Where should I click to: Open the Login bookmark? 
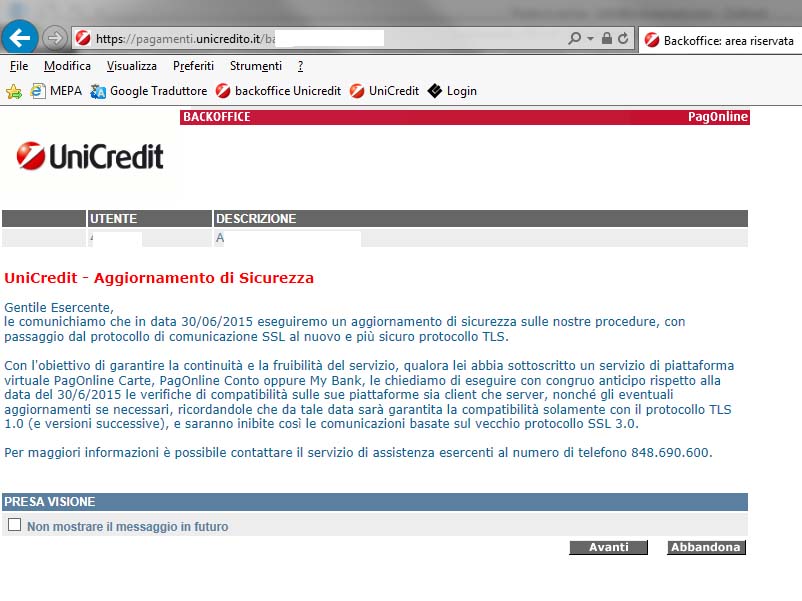click(452, 91)
